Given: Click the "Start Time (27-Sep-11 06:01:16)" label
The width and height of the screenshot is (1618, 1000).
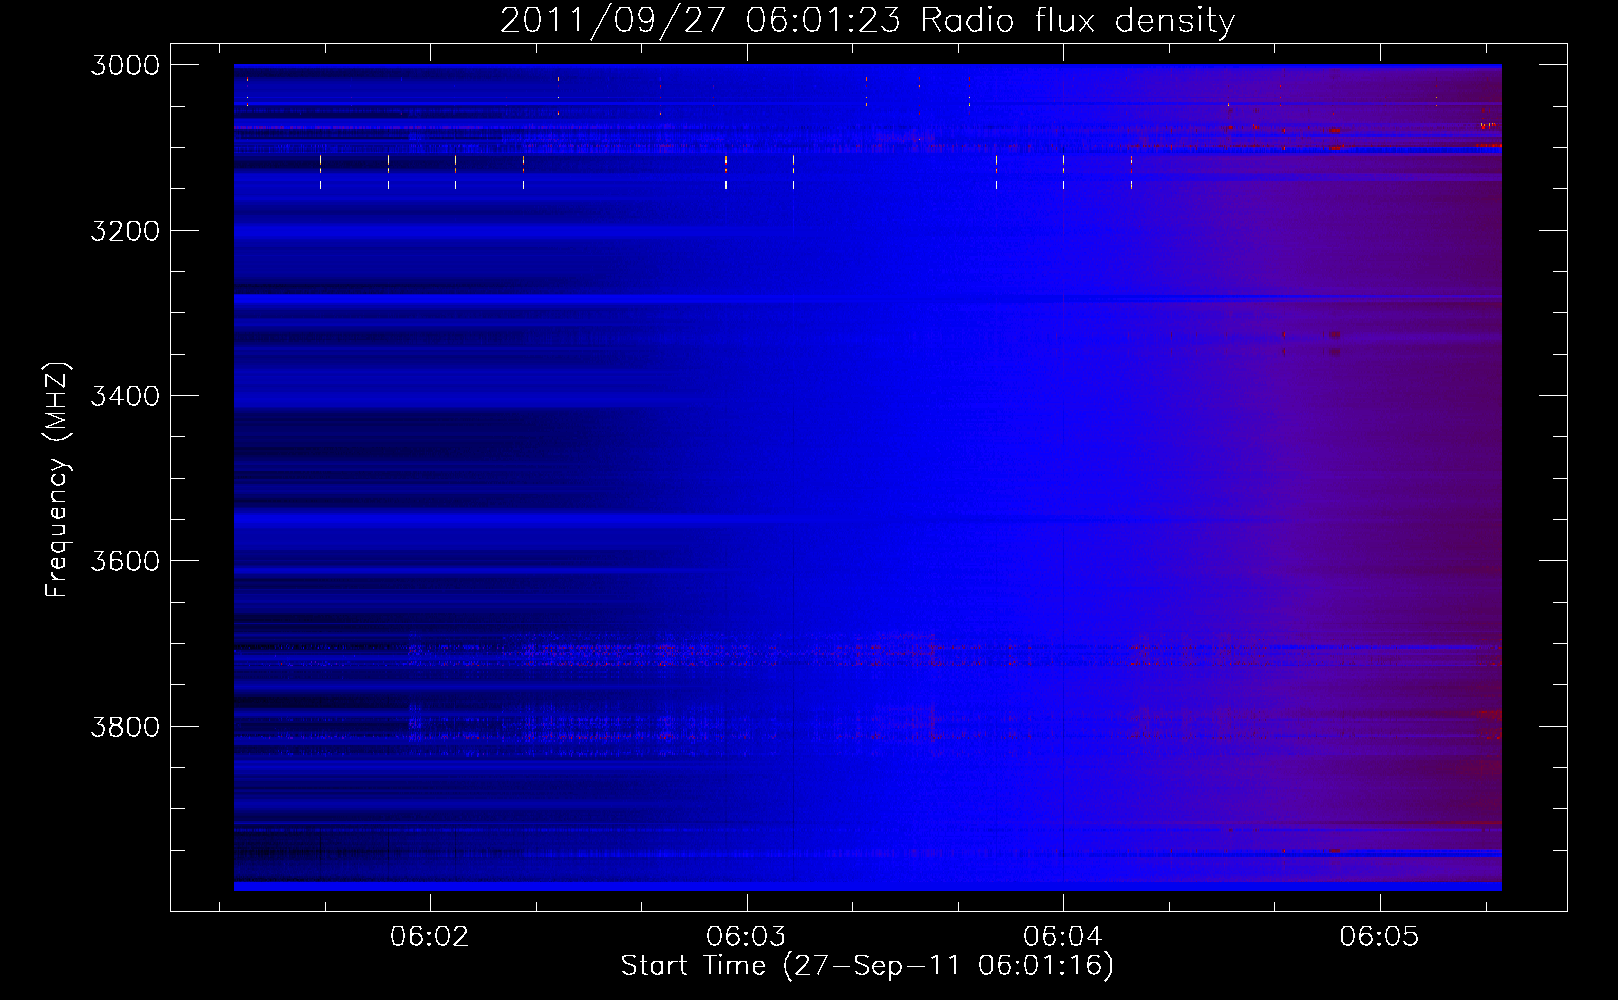Looking at the screenshot, I should click(867, 966).
